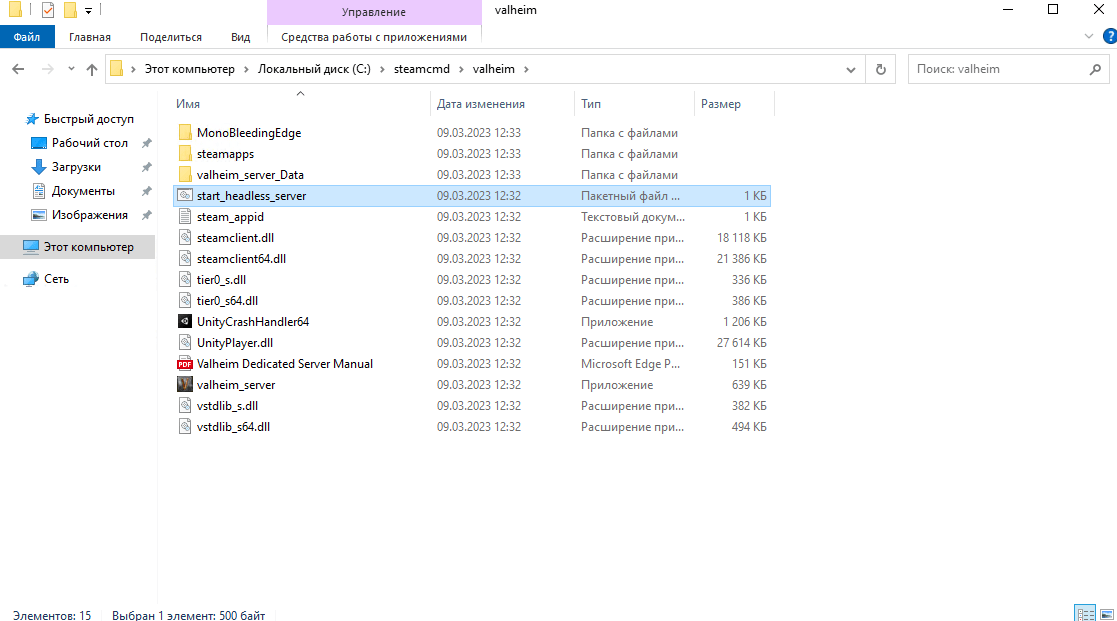This screenshot has height=621, width=1117.
Task: Navigate back using the Back arrow
Action: pos(18,70)
